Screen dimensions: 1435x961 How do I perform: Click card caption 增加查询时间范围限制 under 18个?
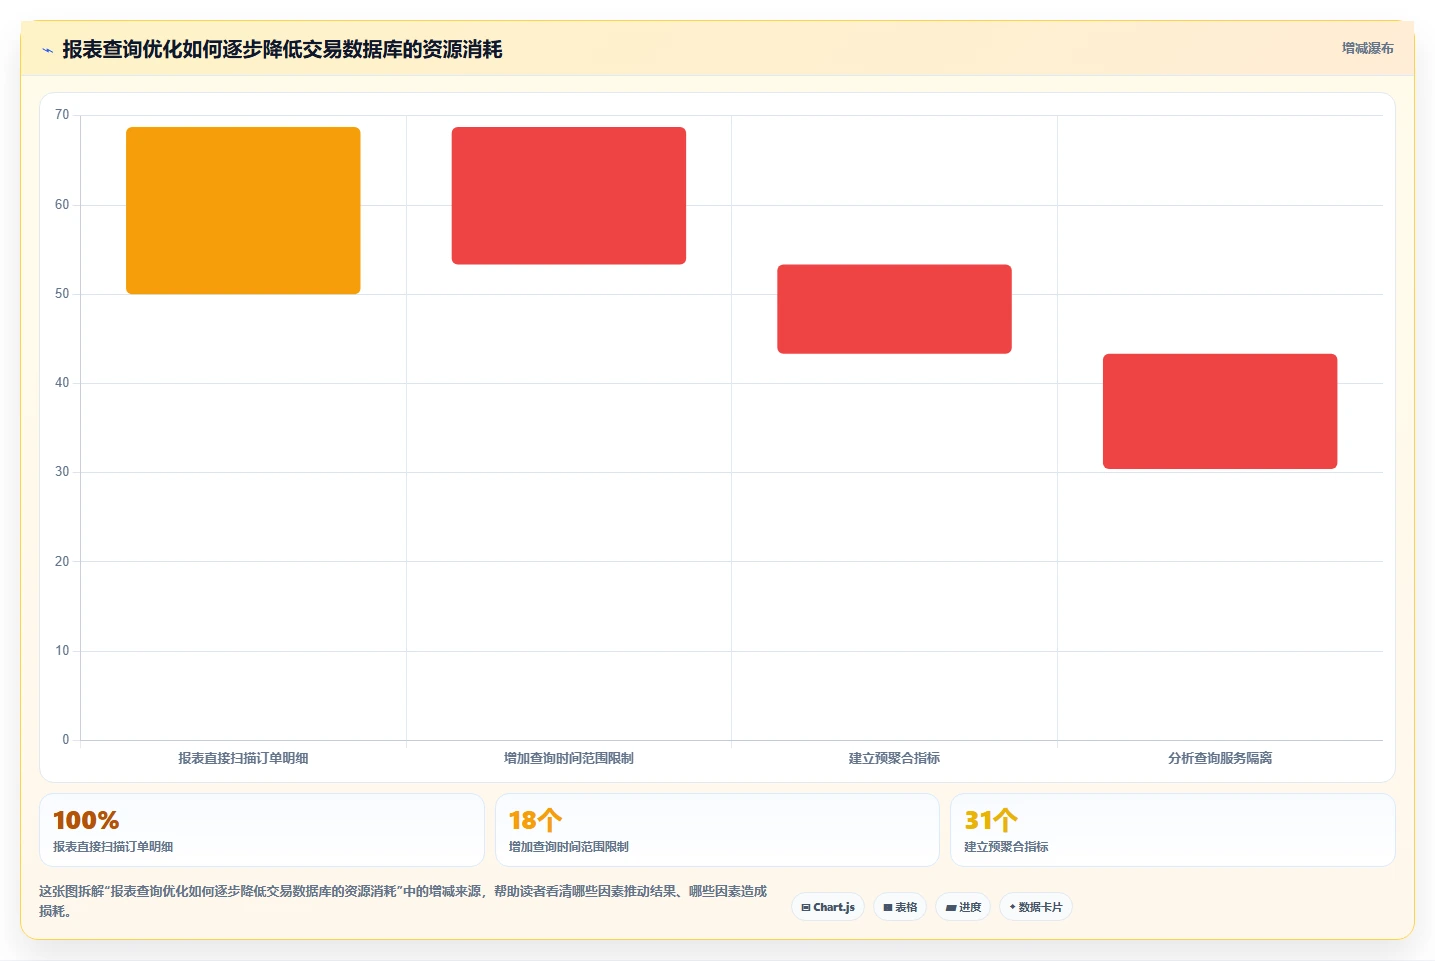(569, 847)
